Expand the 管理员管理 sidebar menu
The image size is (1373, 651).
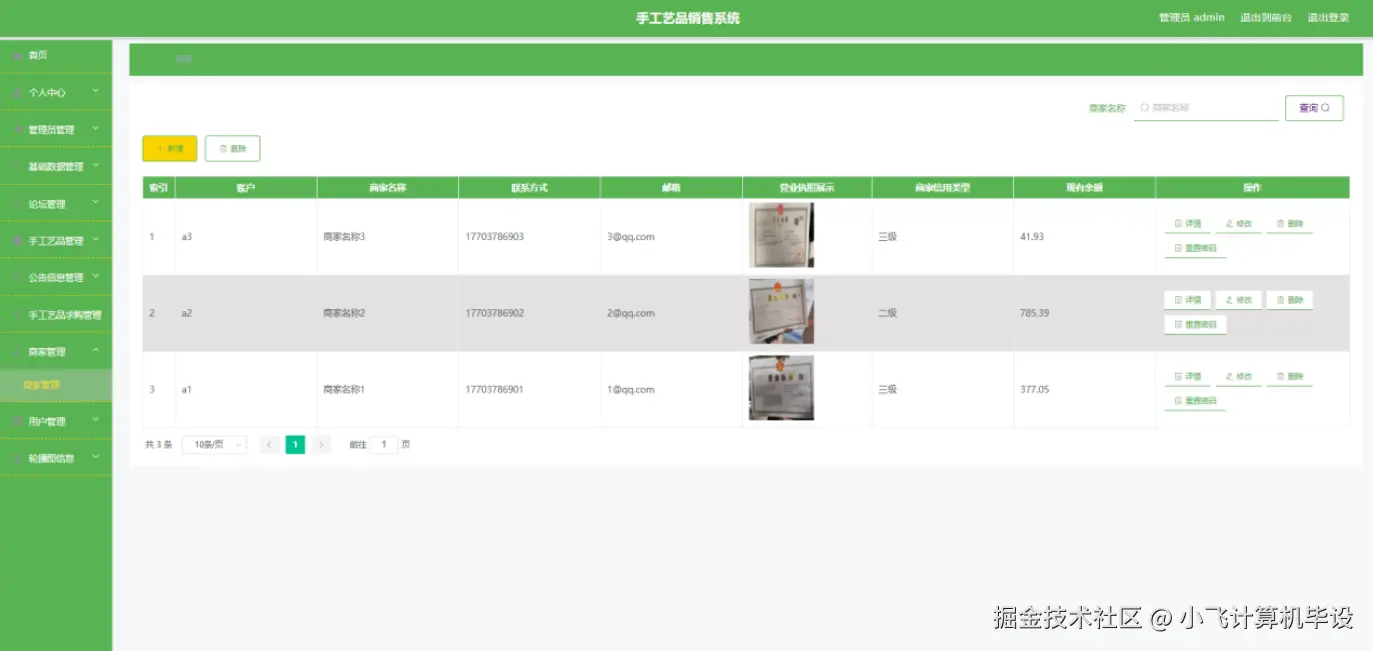(56, 129)
